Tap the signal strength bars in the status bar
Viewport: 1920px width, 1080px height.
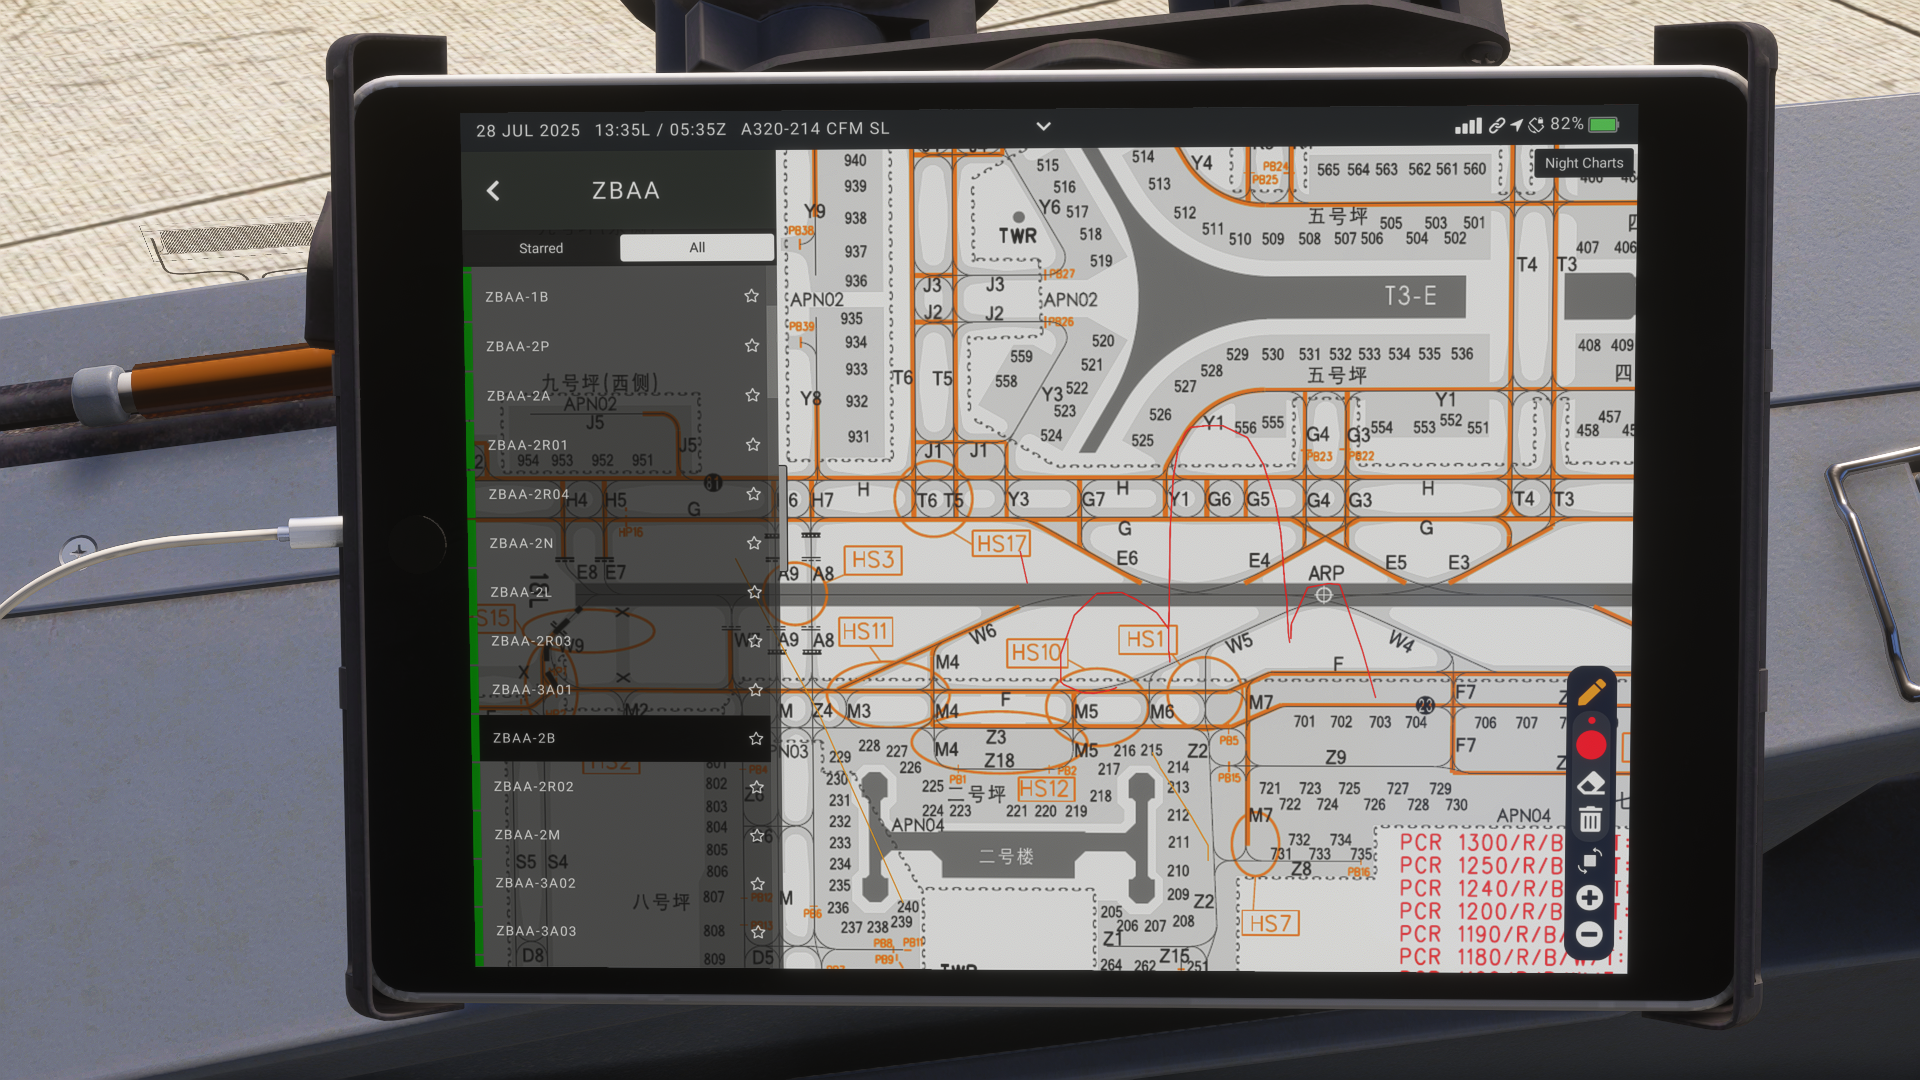coord(1468,125)
